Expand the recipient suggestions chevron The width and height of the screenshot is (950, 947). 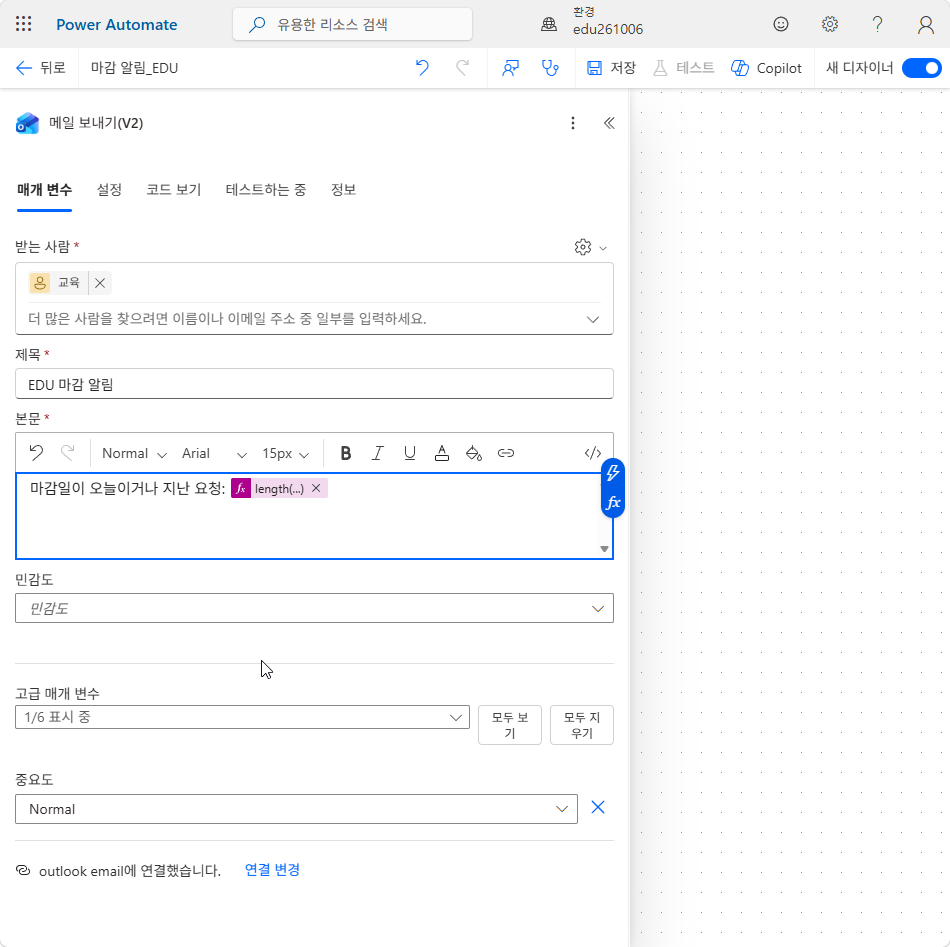click(x=593, y=319)
